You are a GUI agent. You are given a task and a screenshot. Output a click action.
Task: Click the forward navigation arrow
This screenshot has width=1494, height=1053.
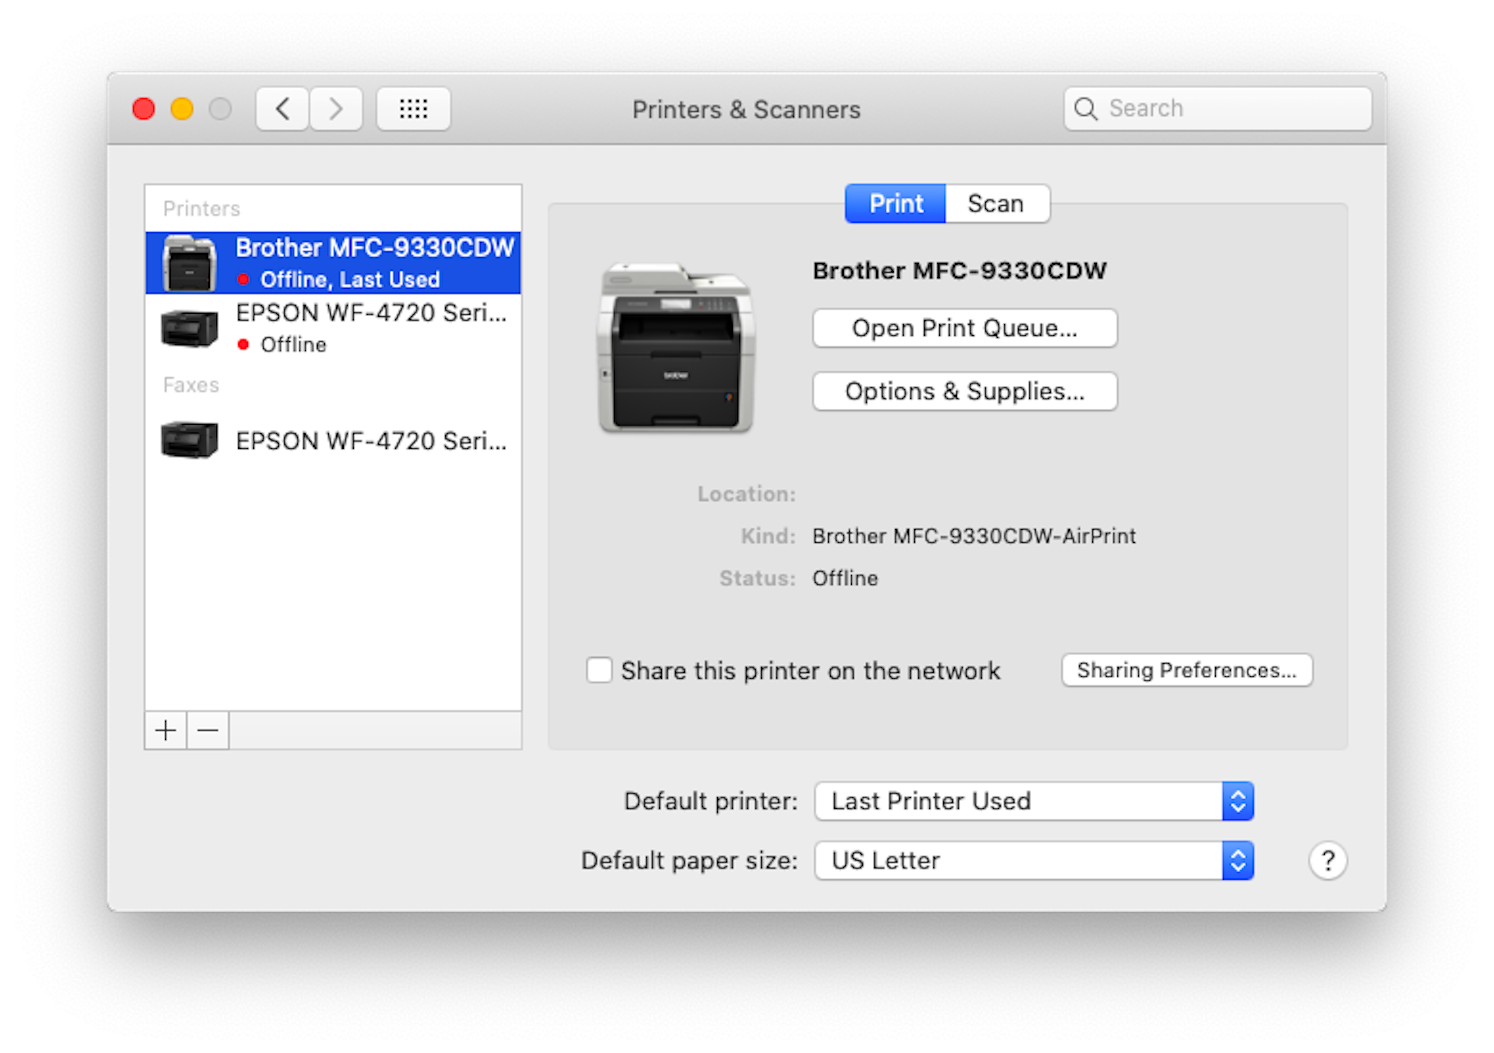336,108
